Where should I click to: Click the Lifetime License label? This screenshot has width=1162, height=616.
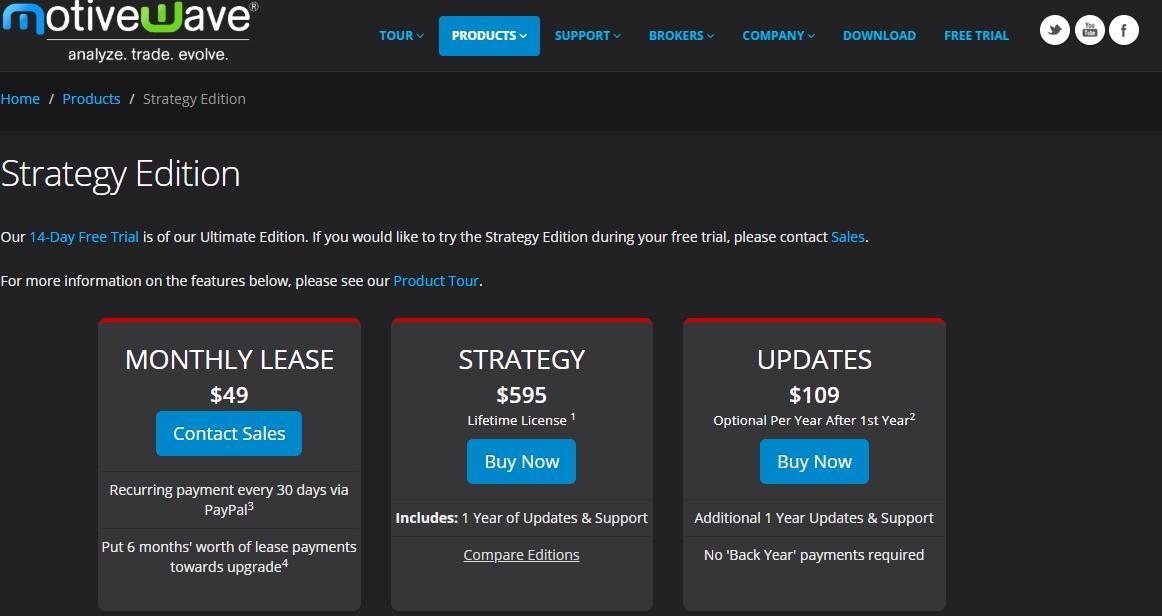(521, 420)
